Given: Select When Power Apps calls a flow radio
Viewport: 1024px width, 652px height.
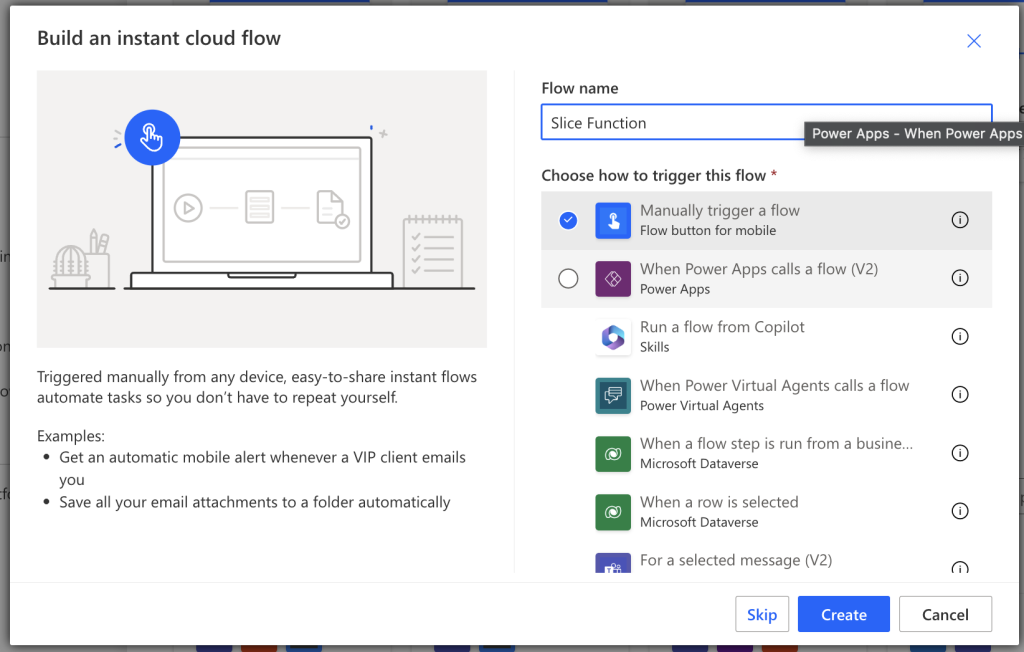Looking at the screenshot, I should point(568,279).
